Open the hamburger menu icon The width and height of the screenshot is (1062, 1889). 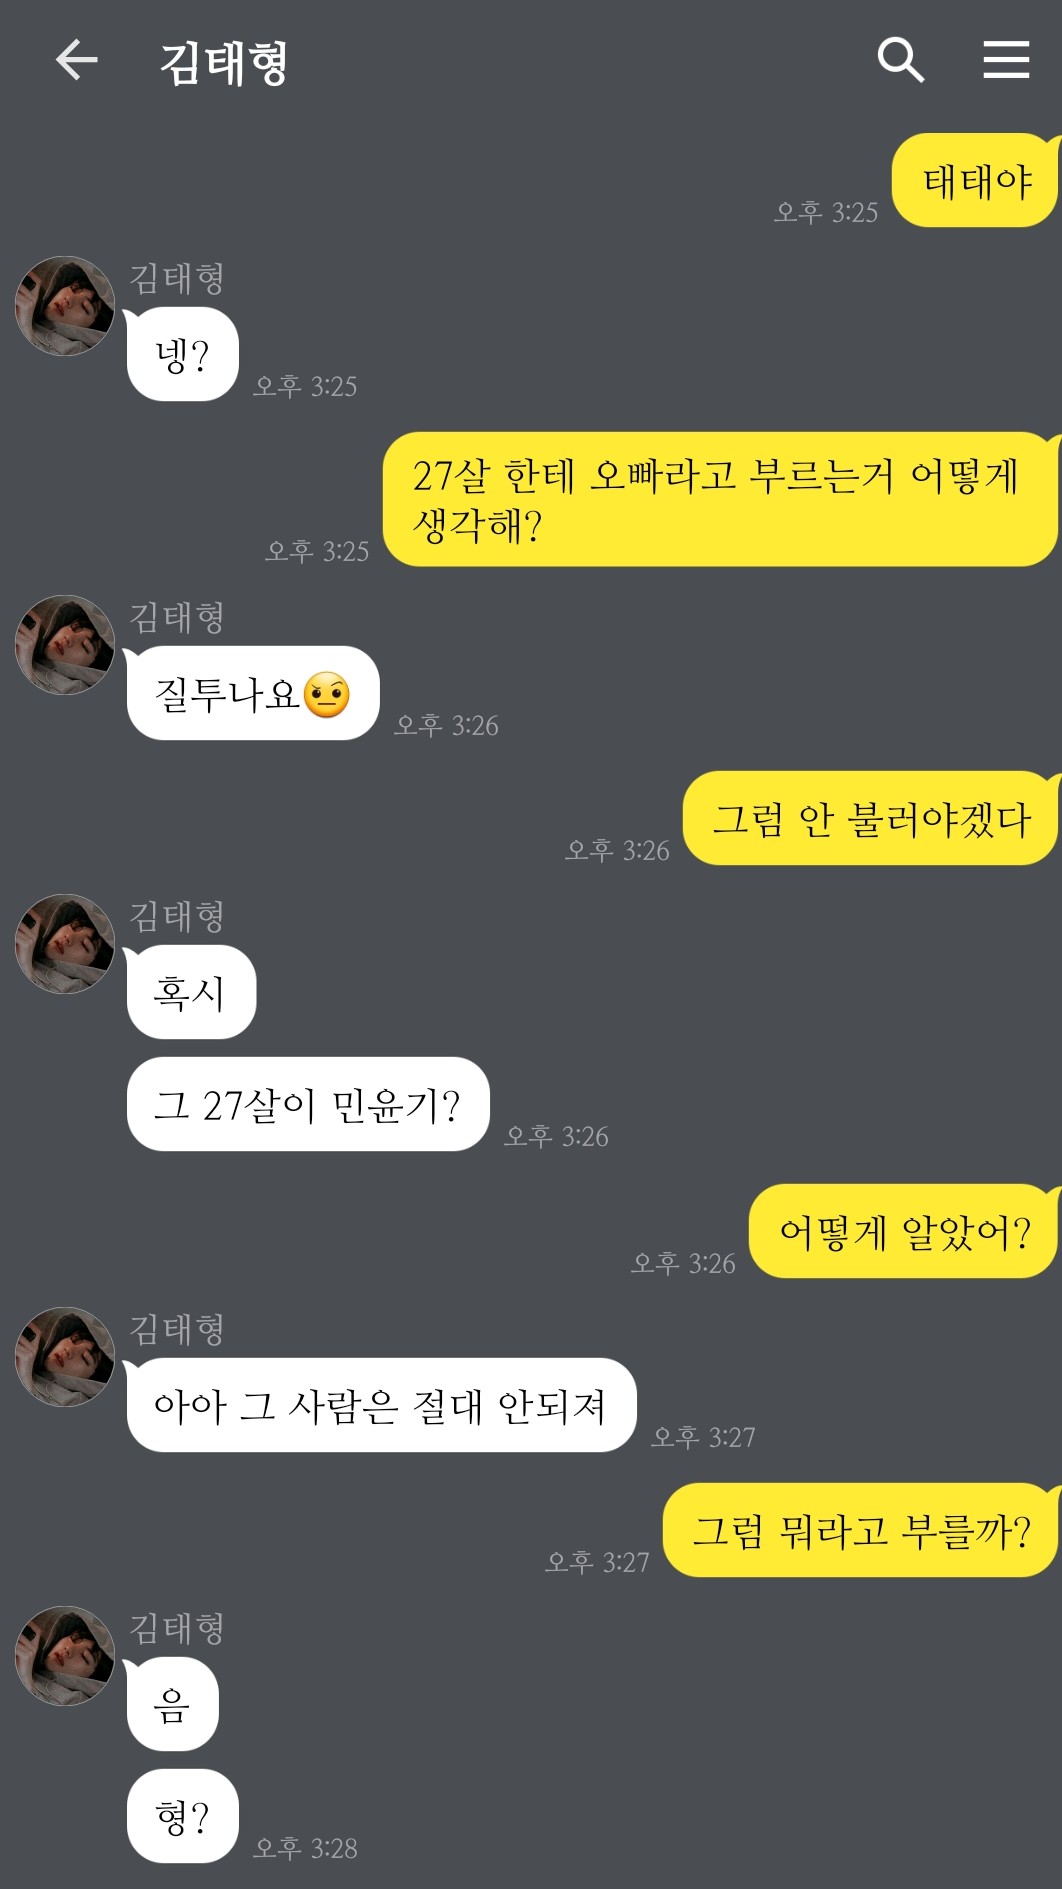tap(1006, 60)
